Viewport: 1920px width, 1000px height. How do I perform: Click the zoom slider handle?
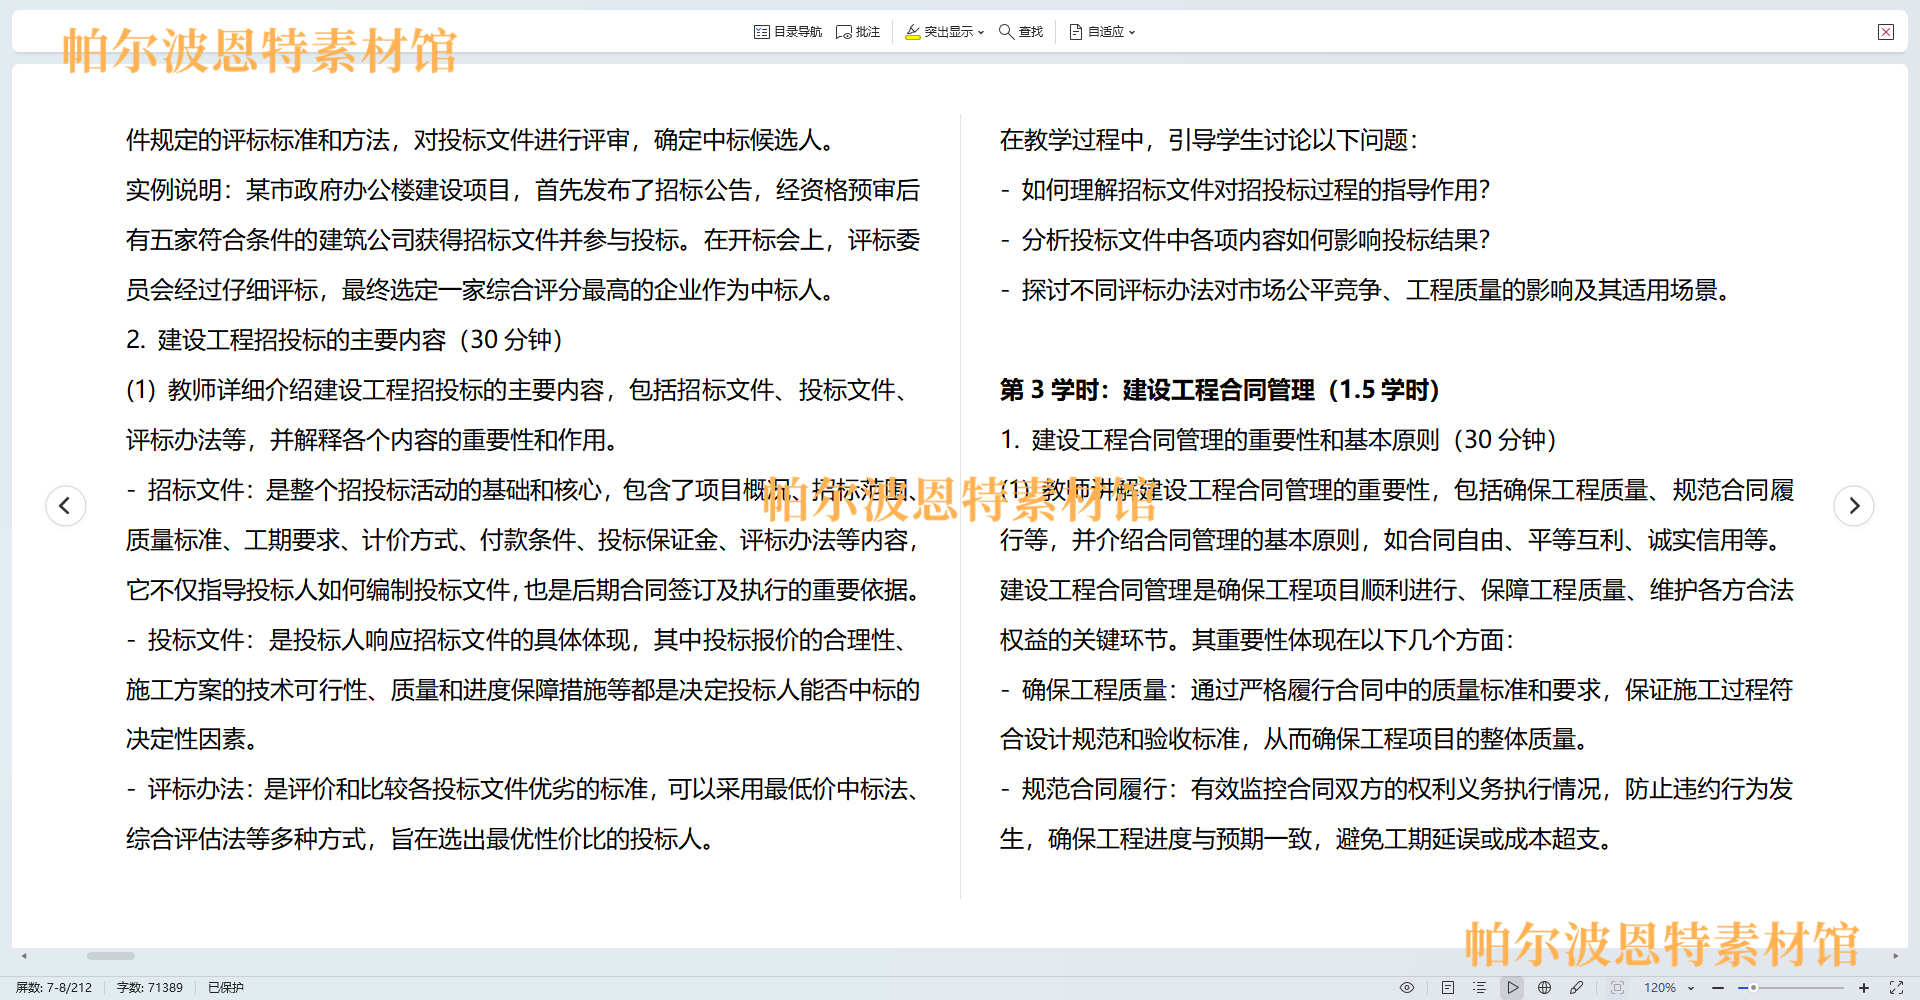pos(1753,987)
